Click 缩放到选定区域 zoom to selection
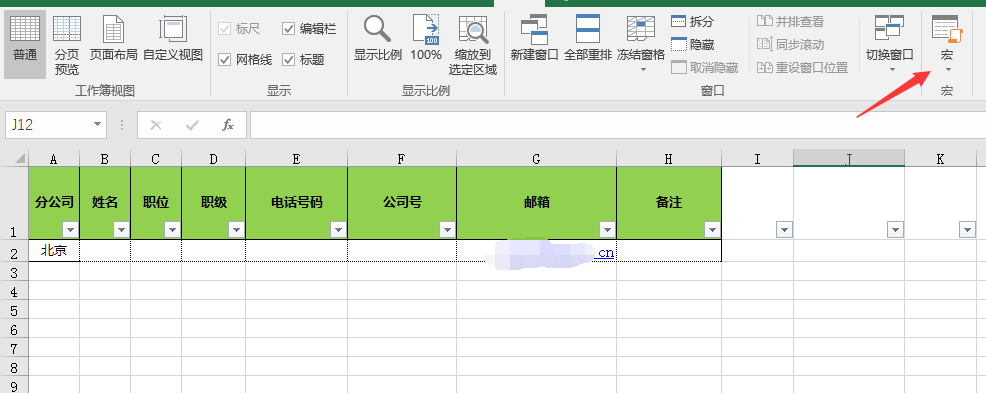 click(x=473, y=42)
